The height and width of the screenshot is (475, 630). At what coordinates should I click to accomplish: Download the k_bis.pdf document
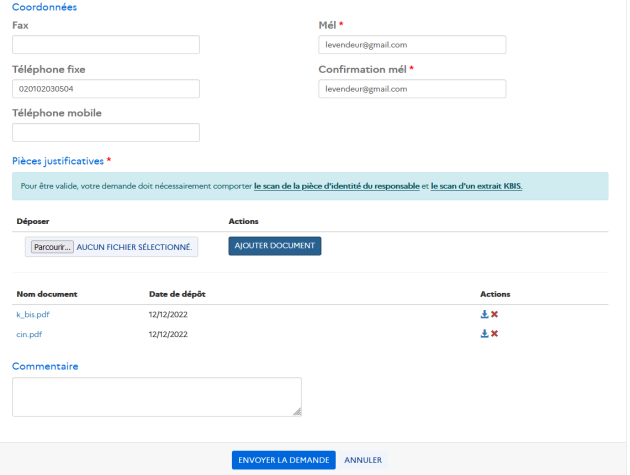(x=484, y=314)
